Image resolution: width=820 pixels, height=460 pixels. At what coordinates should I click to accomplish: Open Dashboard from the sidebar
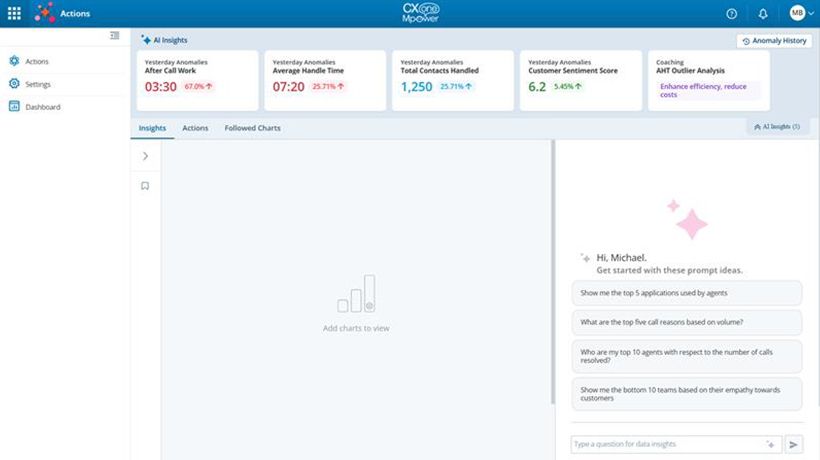point(42,107)
